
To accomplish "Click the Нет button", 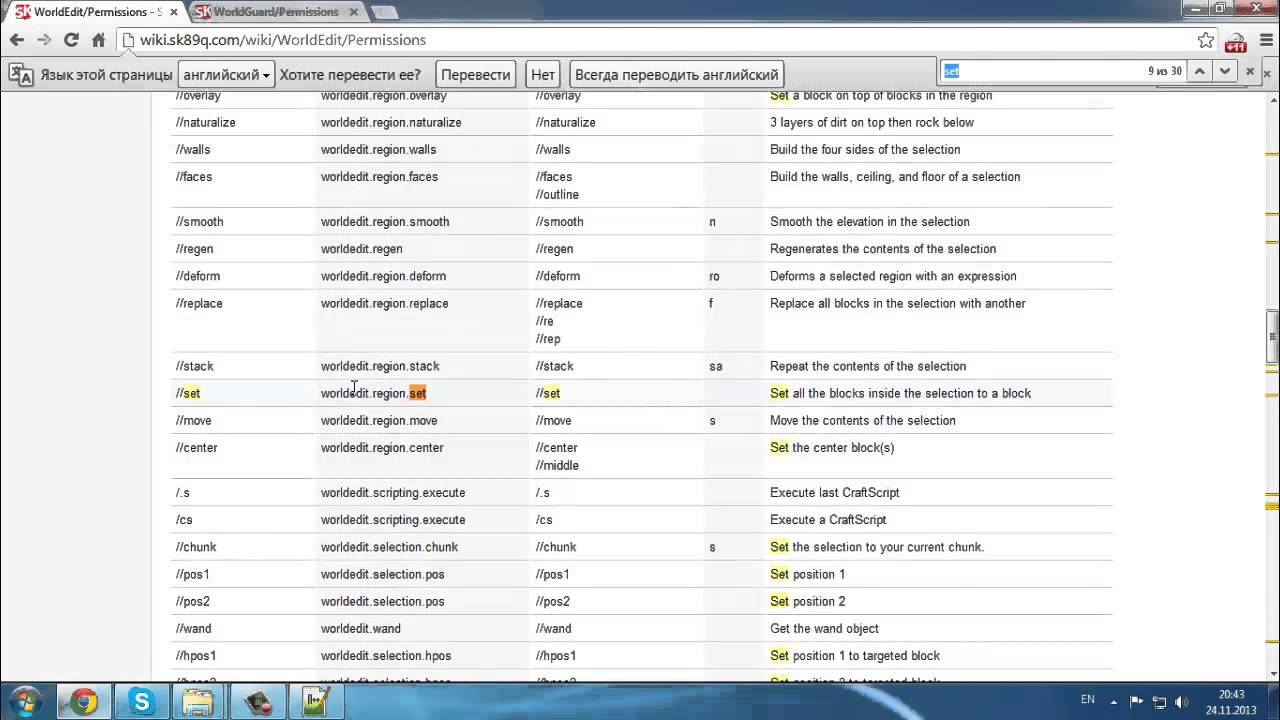I will pyautogui.click(x=543, y=75).
